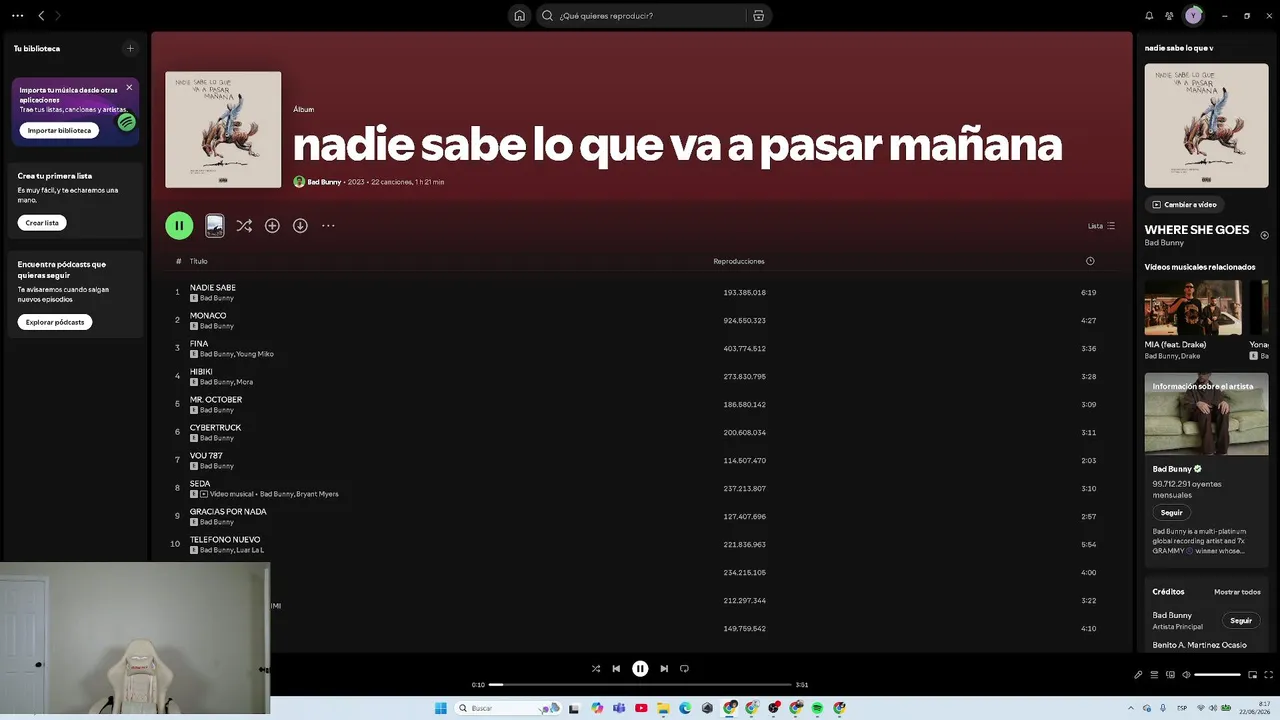Select the track MR. OCTOBER
Viewport: 1280px width, 720px height.
pyautogui.click(x=216, y=400)
